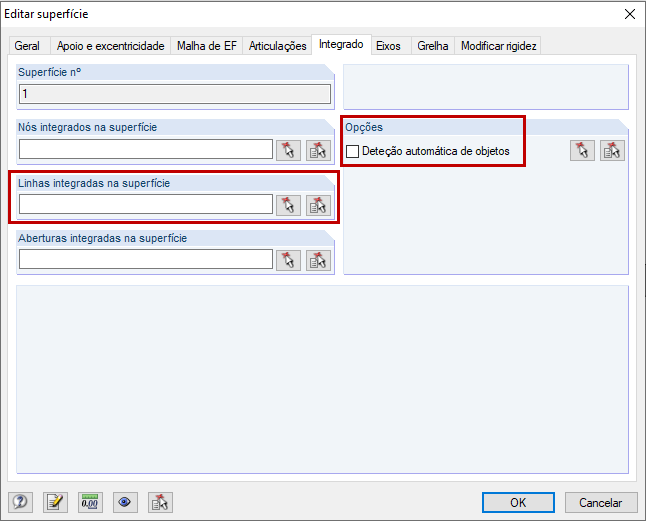Click Nós integrados na superfície input

[146, 149]
